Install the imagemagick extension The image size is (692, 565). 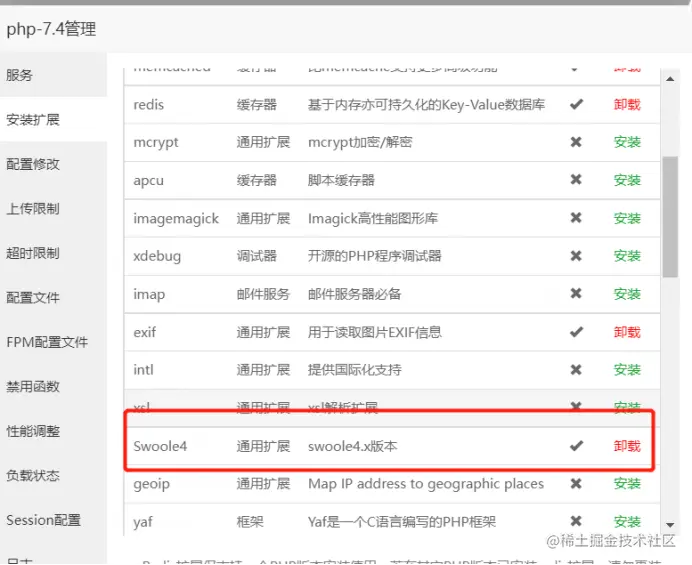(627, 218)
